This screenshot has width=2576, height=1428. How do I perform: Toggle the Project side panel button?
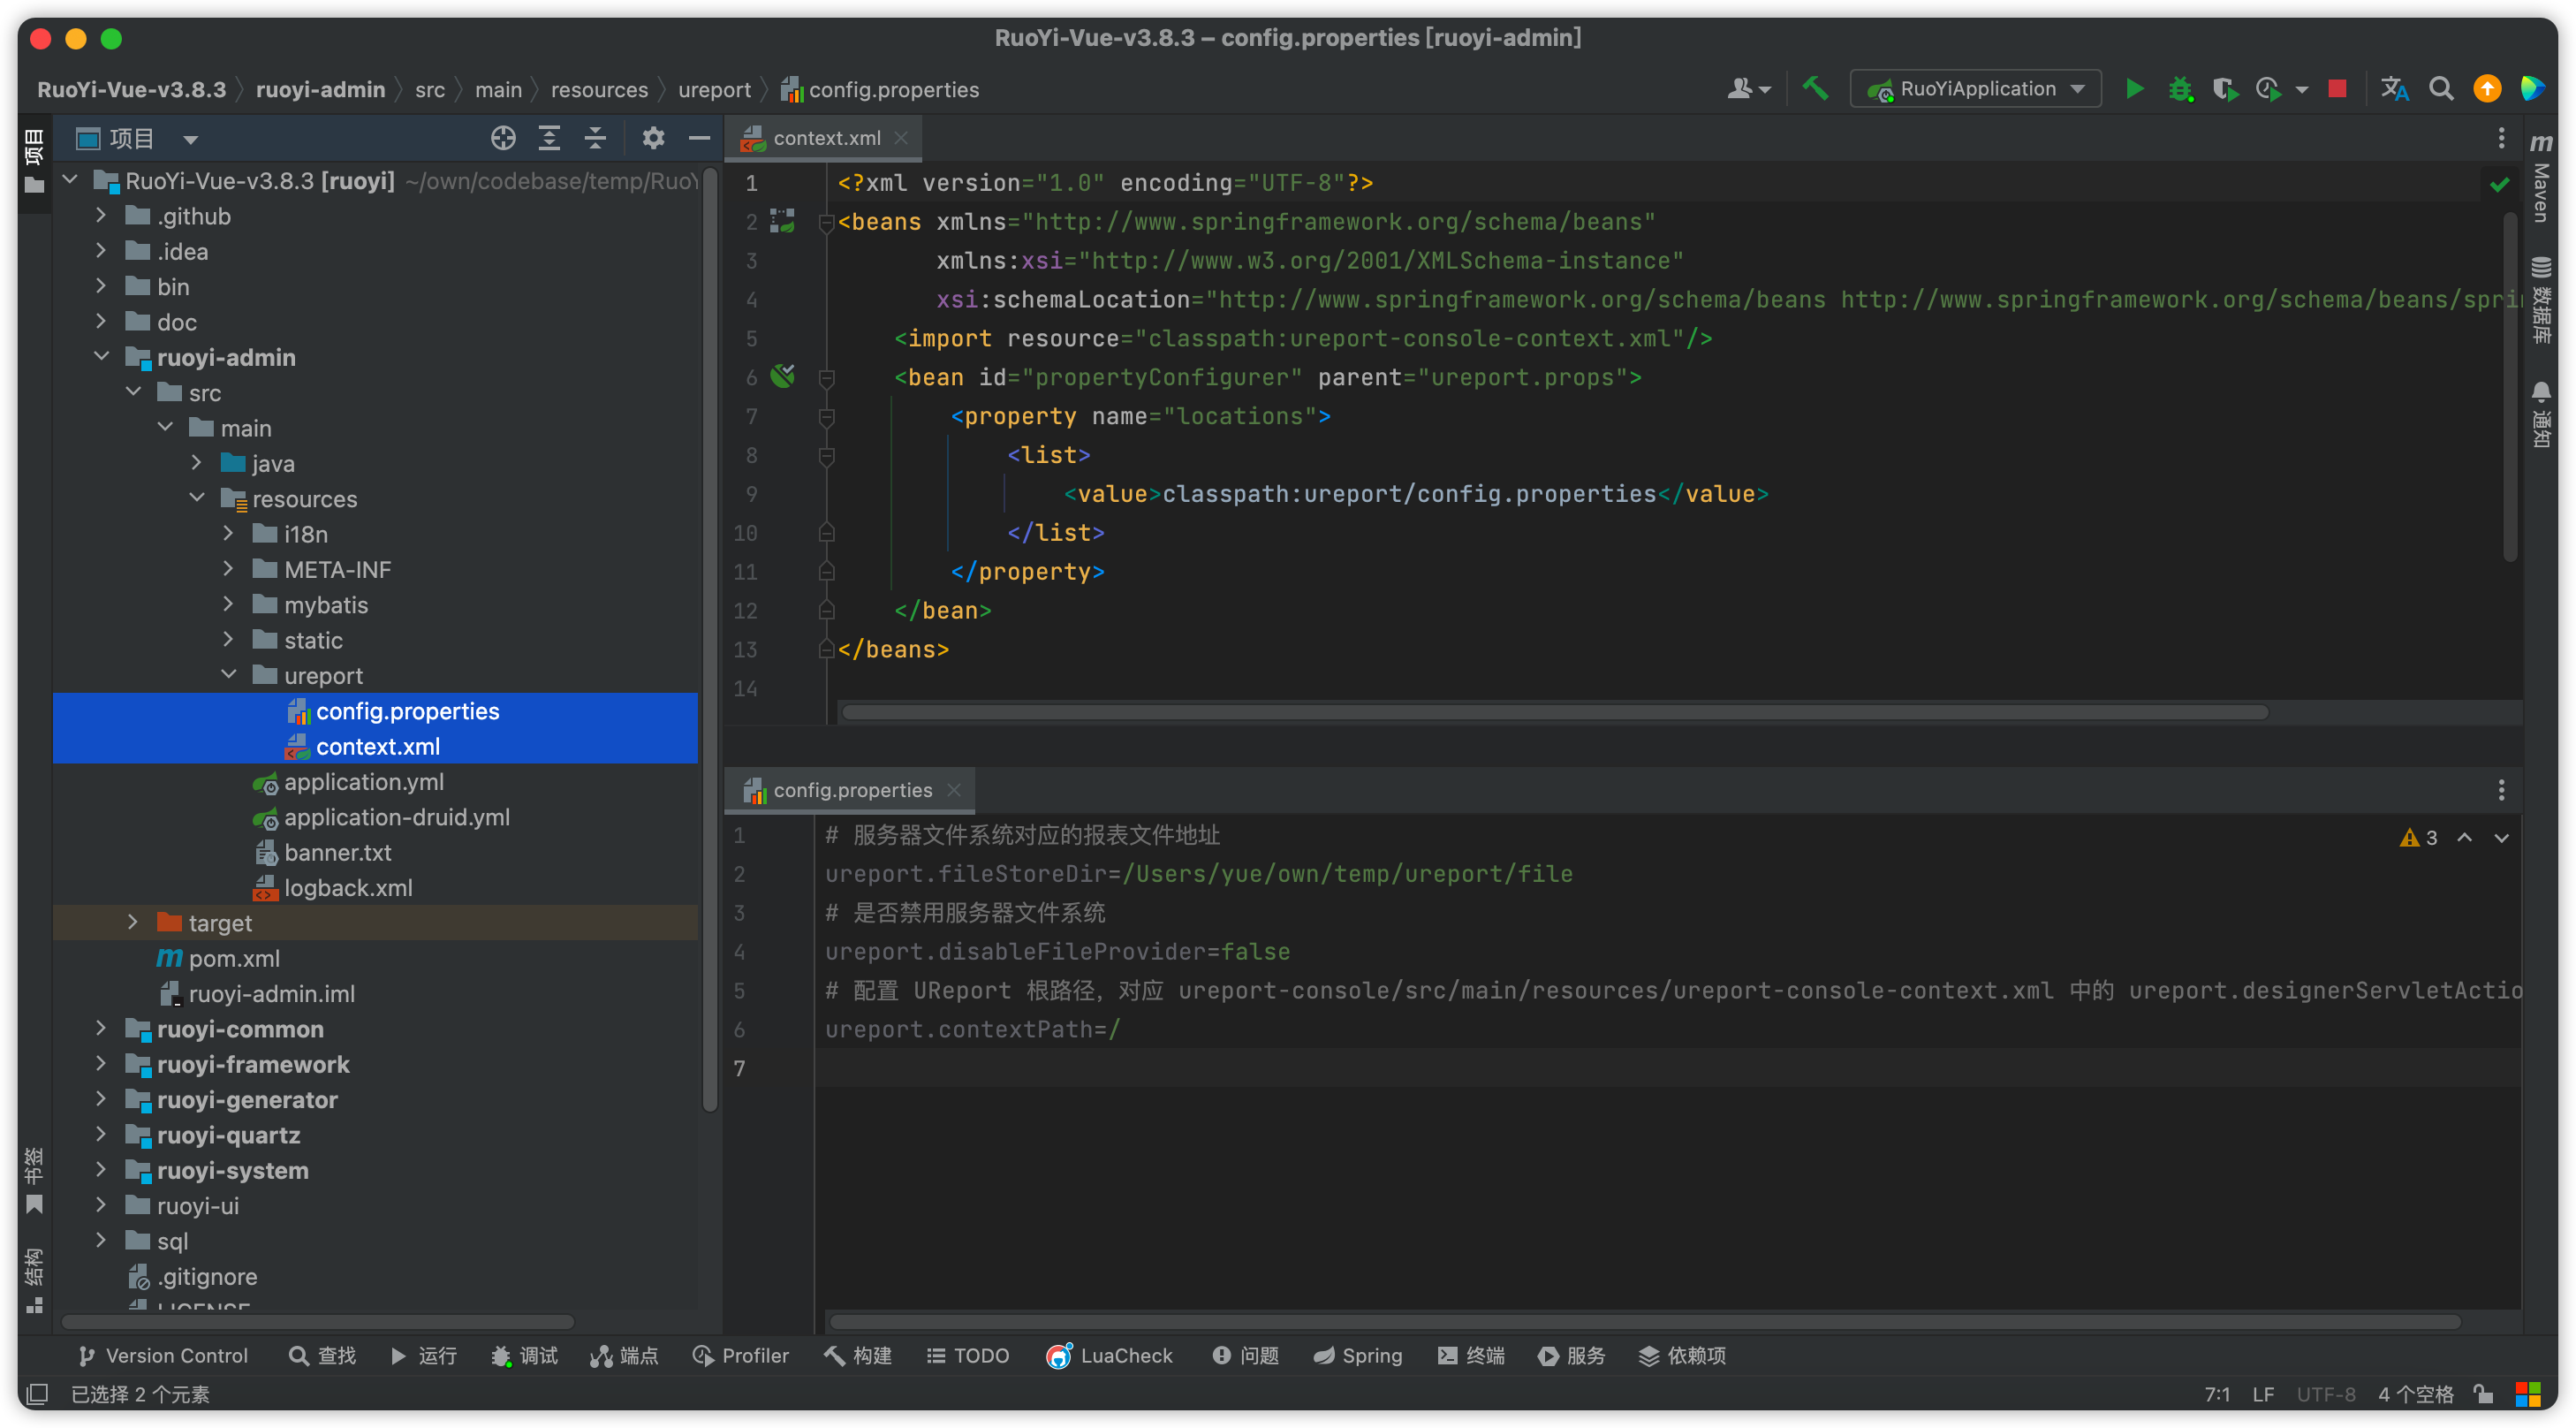click(34, 160)
